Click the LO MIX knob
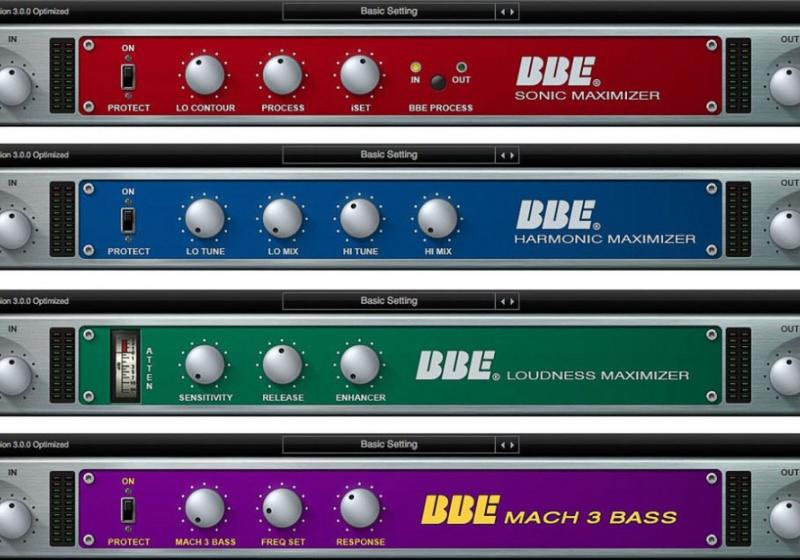 coord(282,218)
